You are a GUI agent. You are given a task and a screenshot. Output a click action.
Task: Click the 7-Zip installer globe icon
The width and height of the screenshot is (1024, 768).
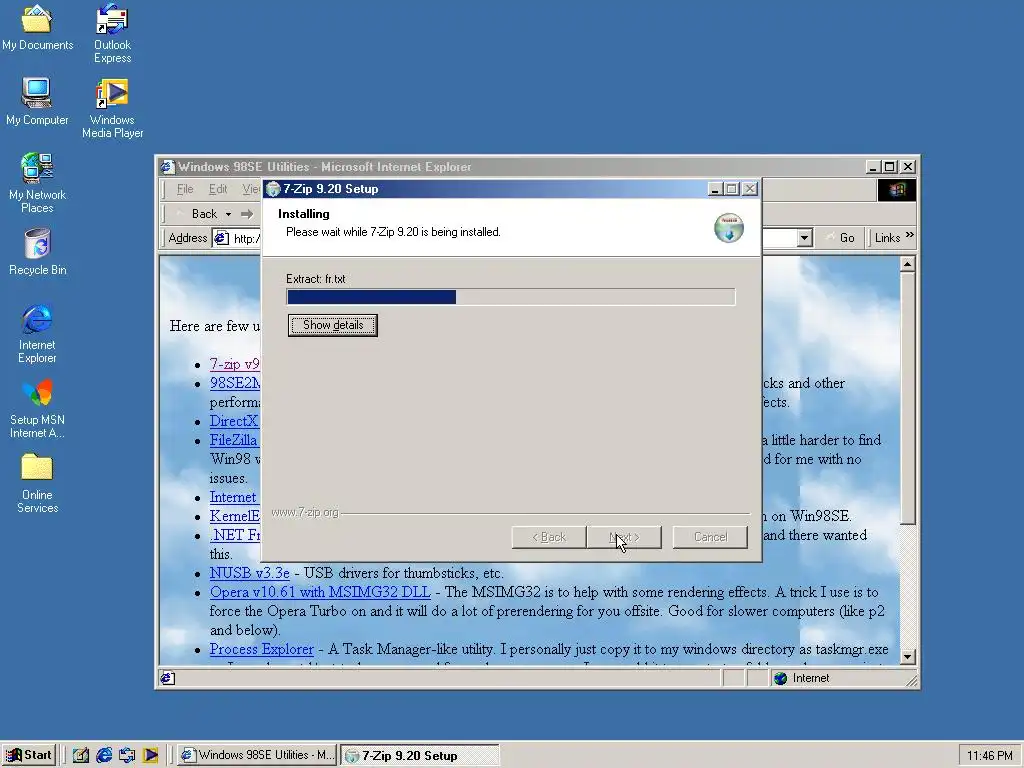(729, 228)
